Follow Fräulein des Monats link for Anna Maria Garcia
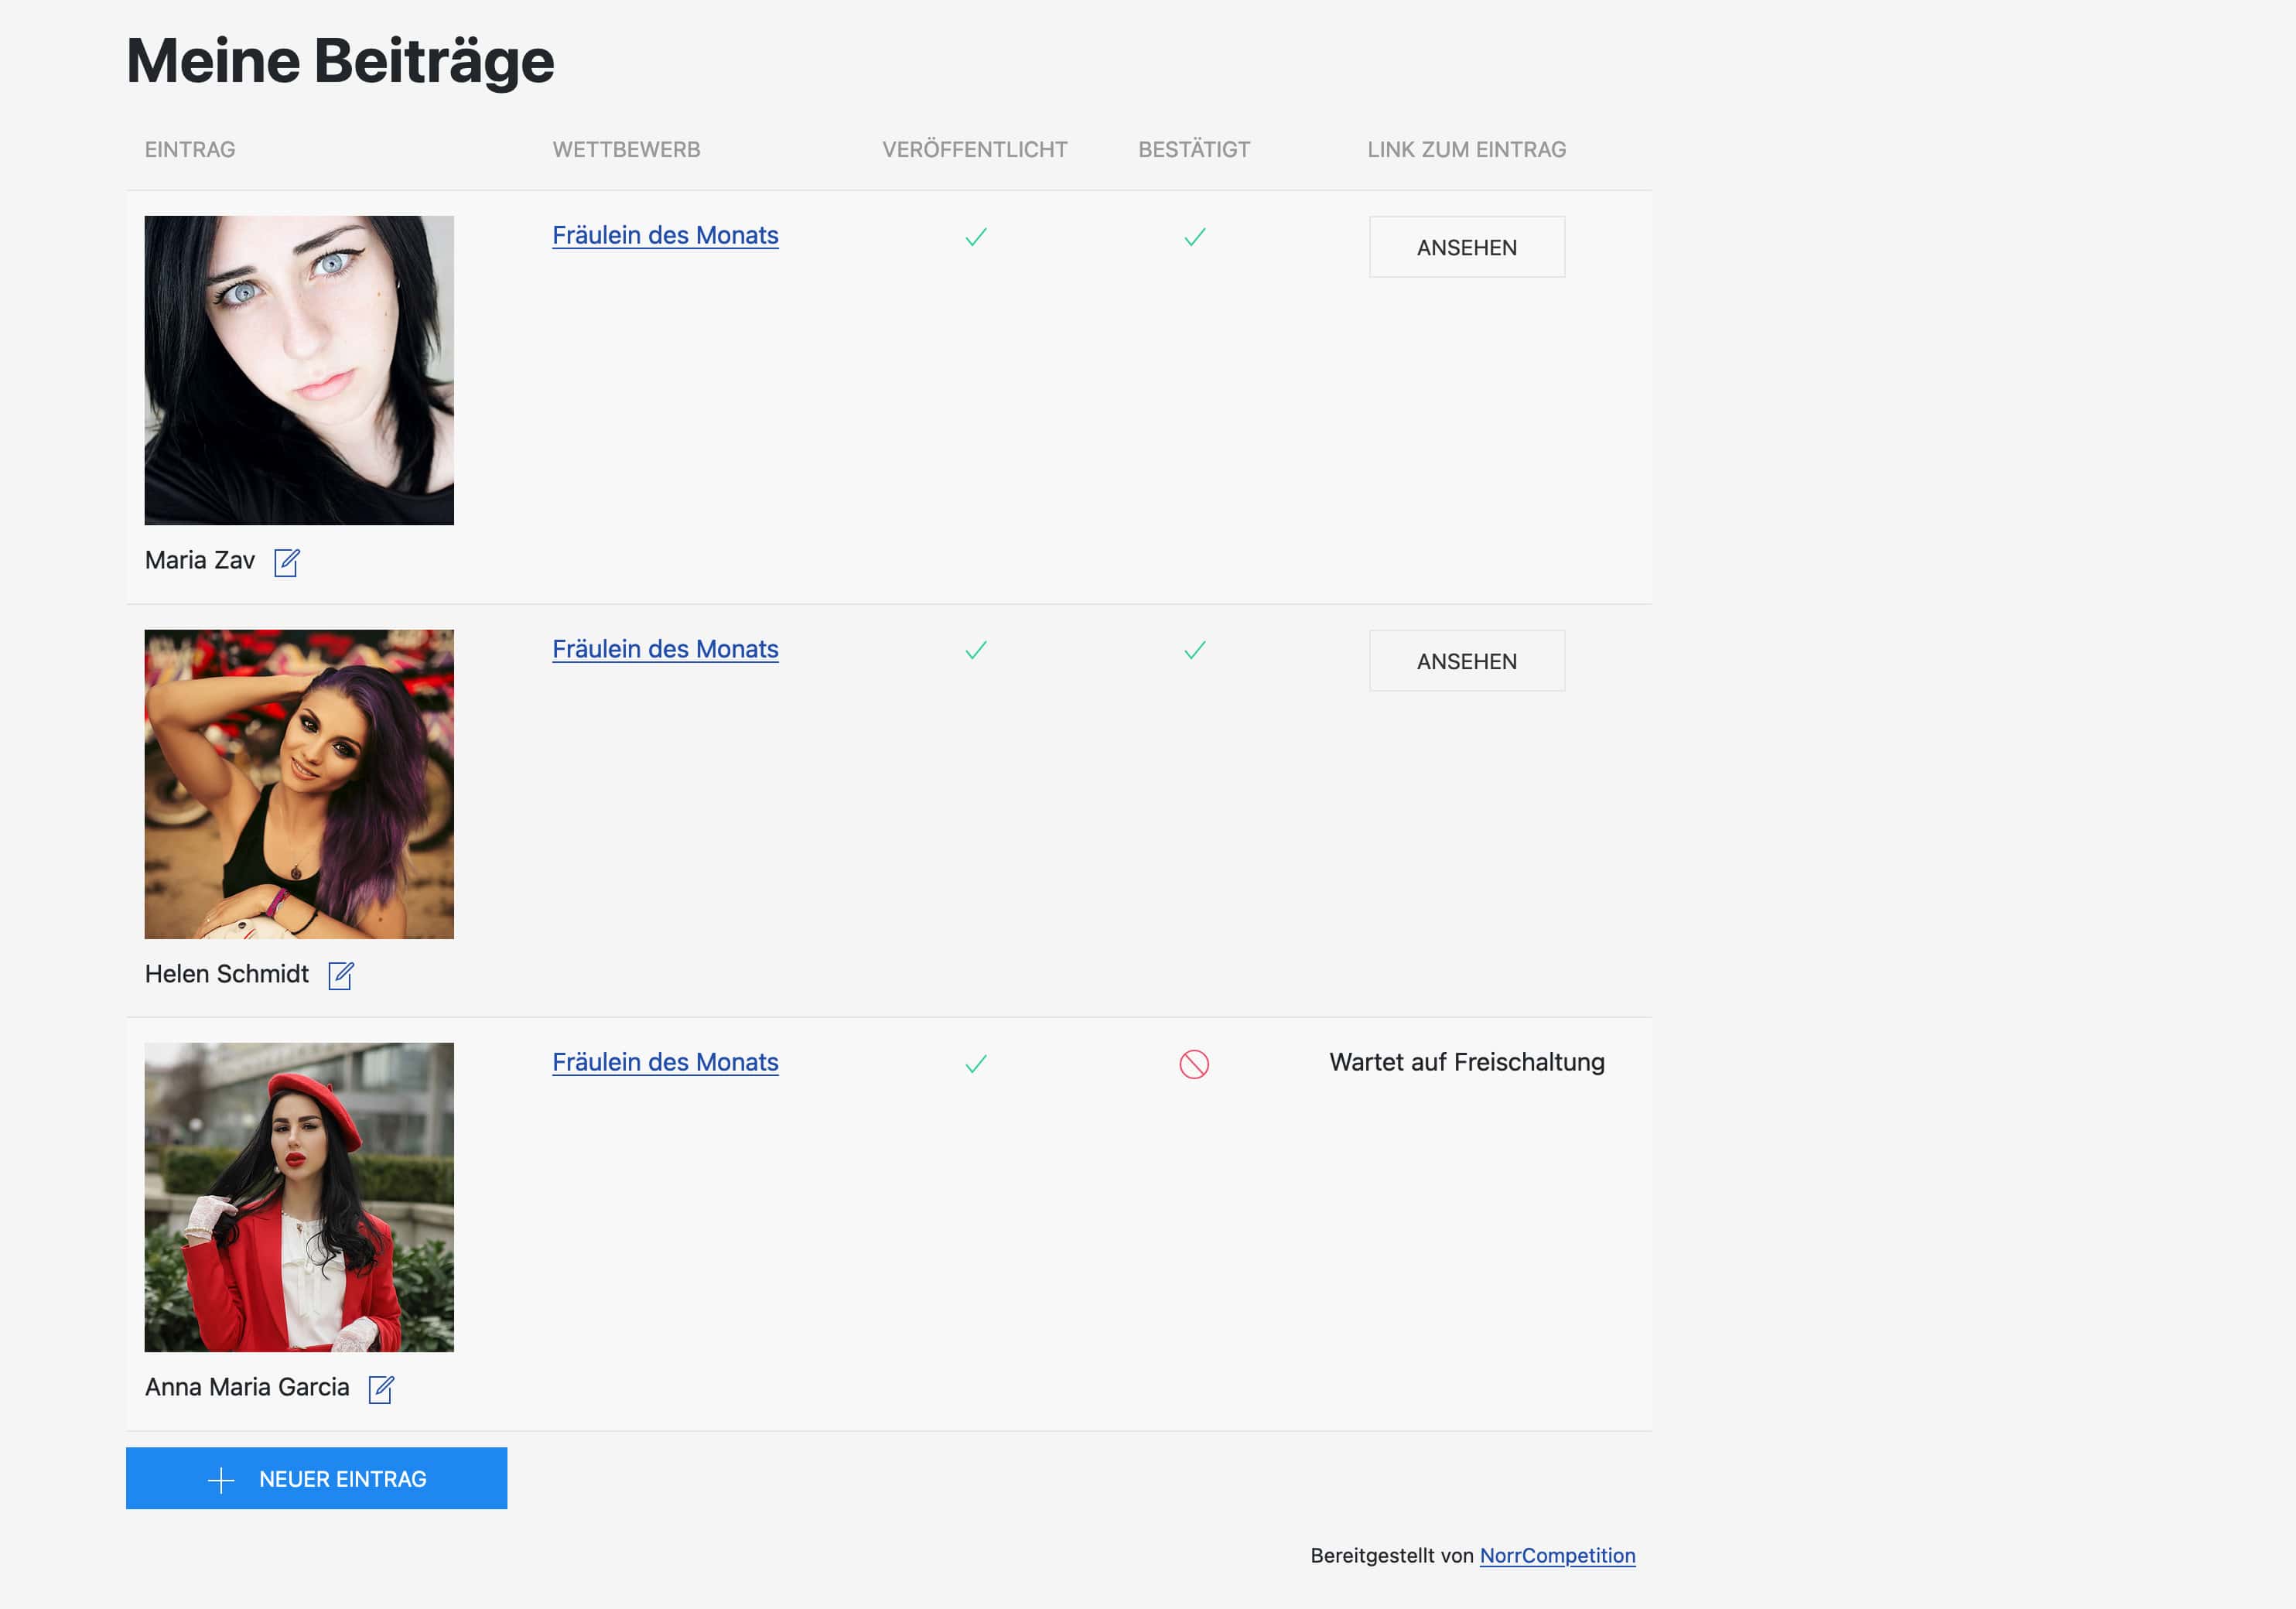2296x1609 pixels. tap(665, 1062)
